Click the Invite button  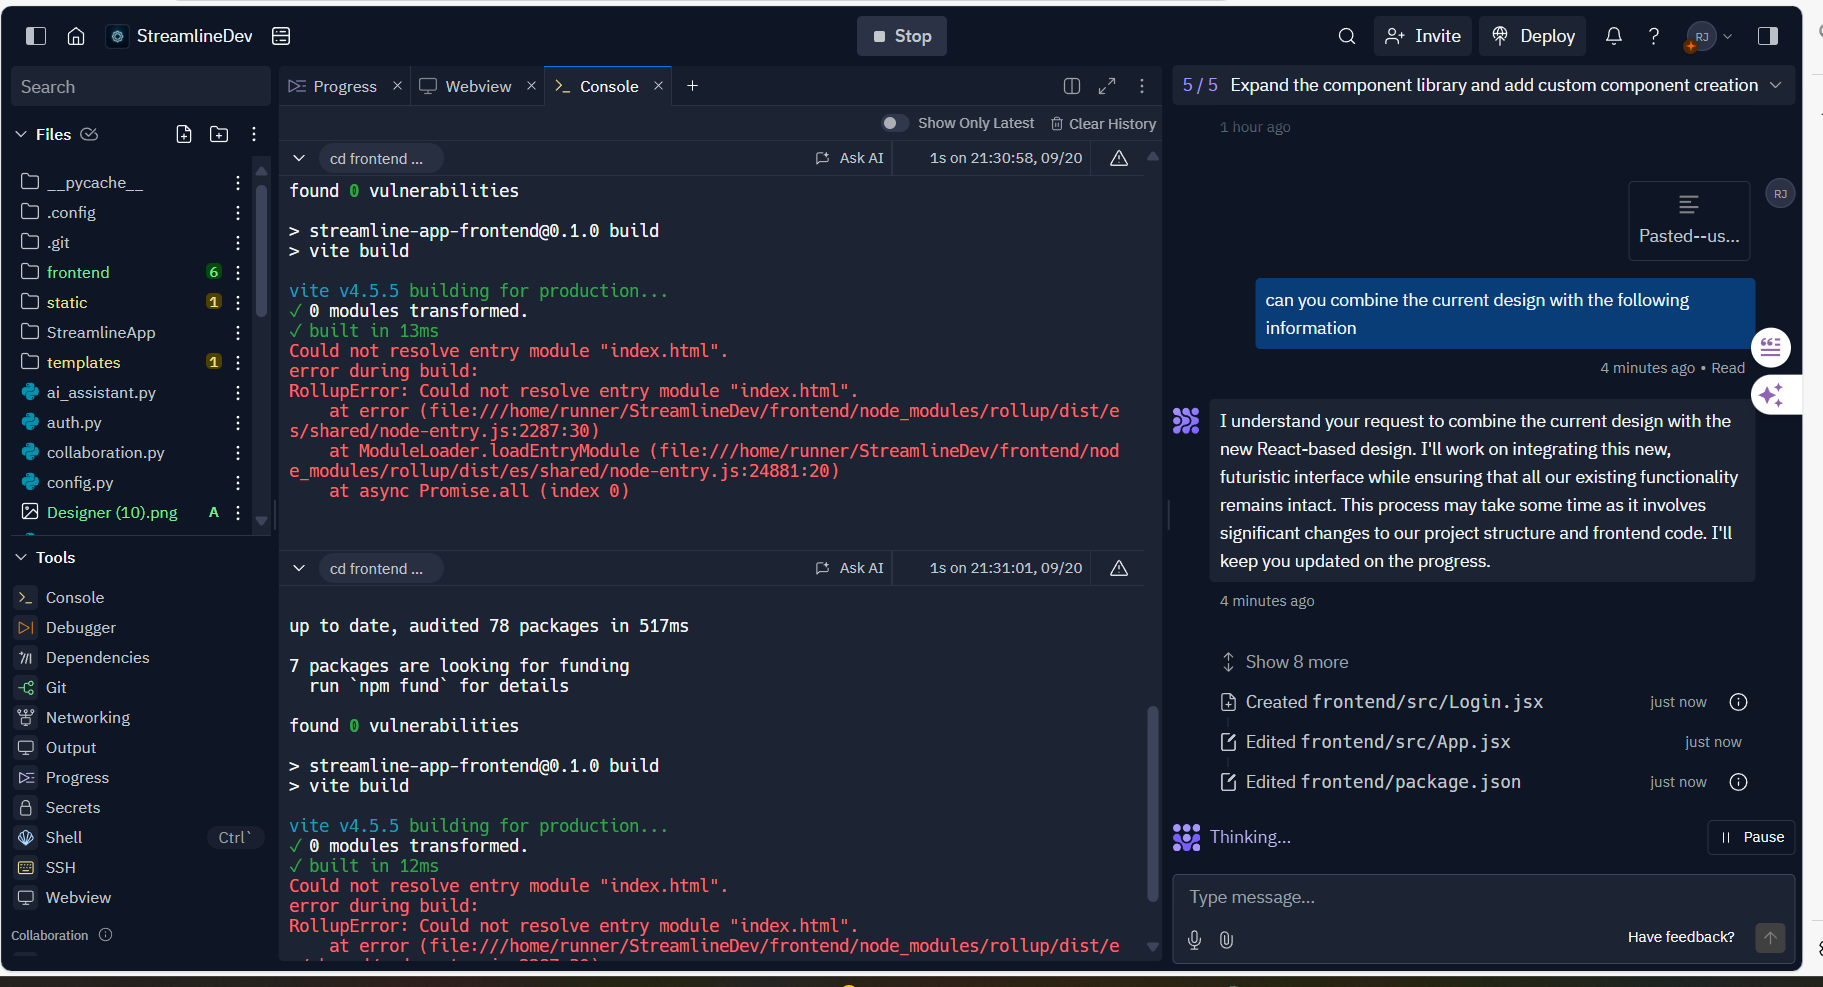tap(1423, 36)
